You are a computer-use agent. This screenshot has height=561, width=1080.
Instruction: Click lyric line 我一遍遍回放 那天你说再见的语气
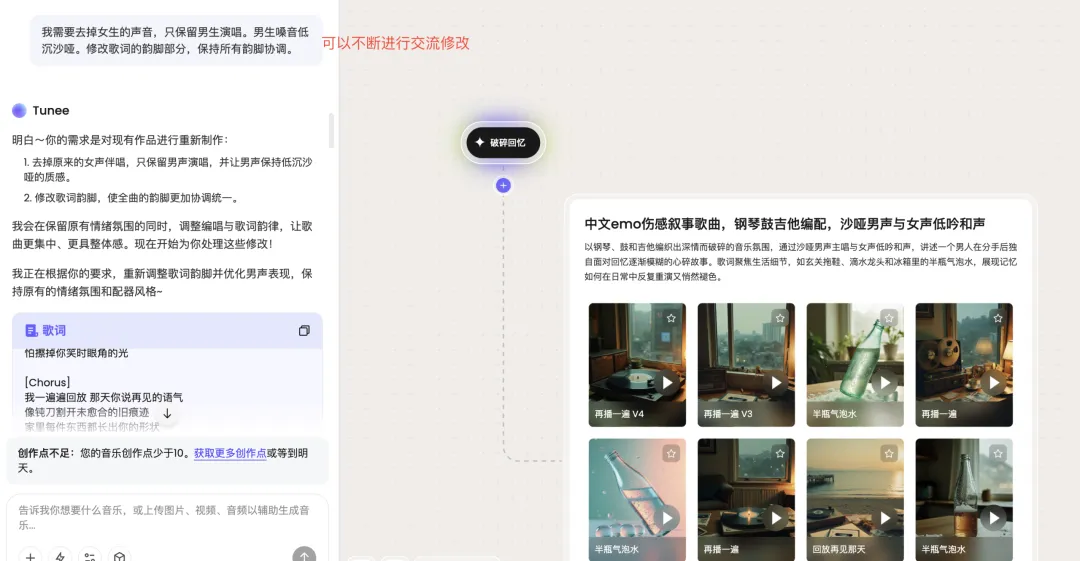[x=104, y=397]
